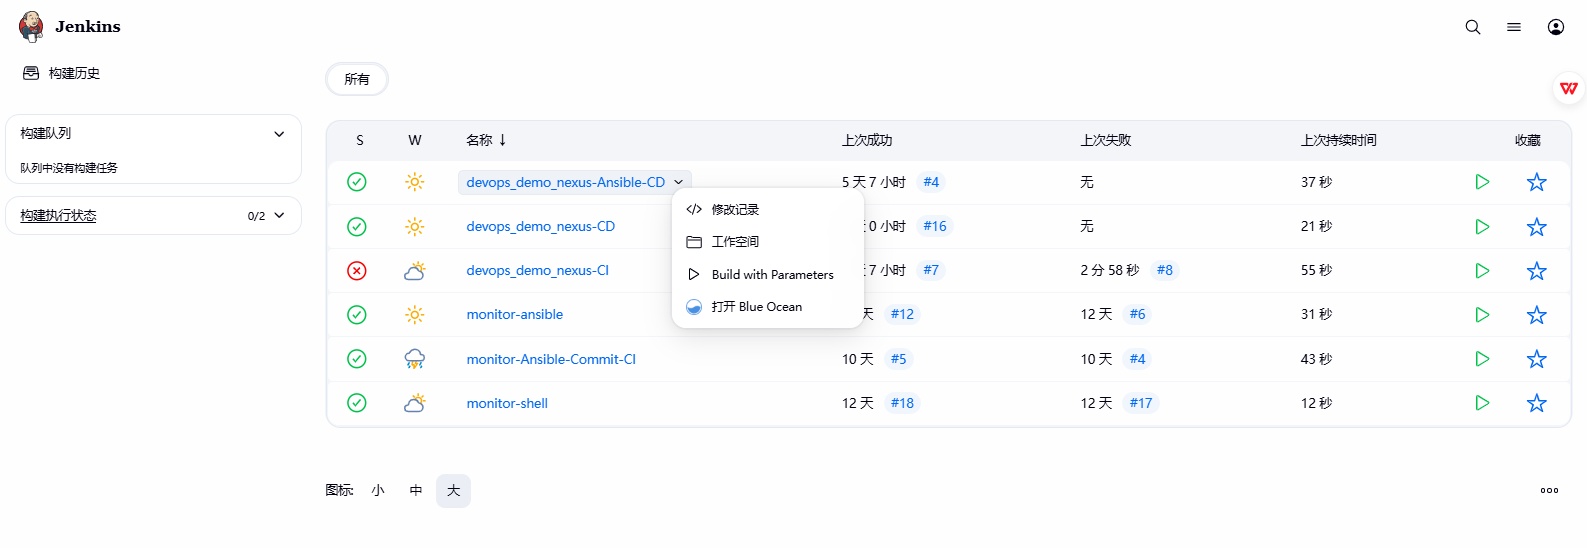Viewport: 1587px width, 548px height.
Task: Select Build with Parameters from menu
Action: (x=772, y=275)
